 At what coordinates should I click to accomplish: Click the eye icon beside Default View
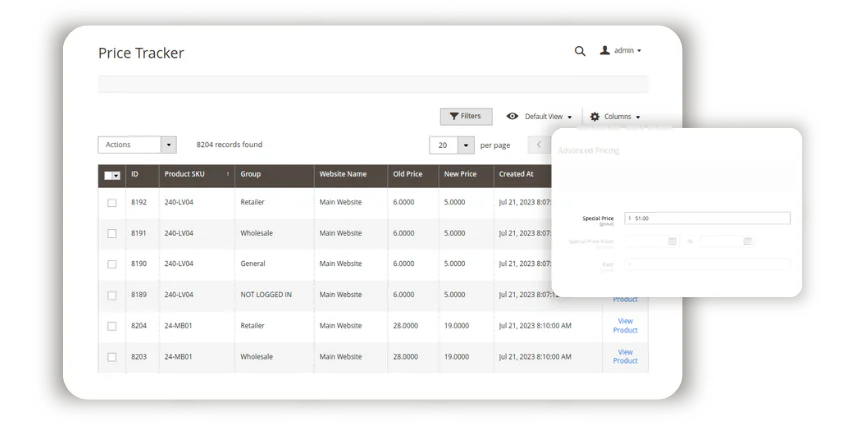pos(512,116)
